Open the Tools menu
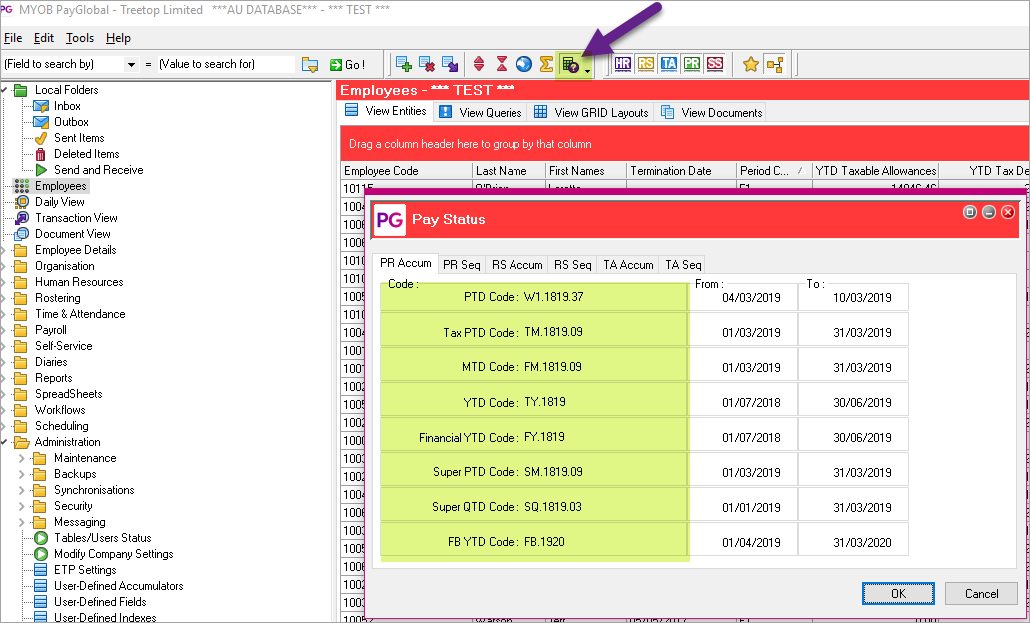 80,38
